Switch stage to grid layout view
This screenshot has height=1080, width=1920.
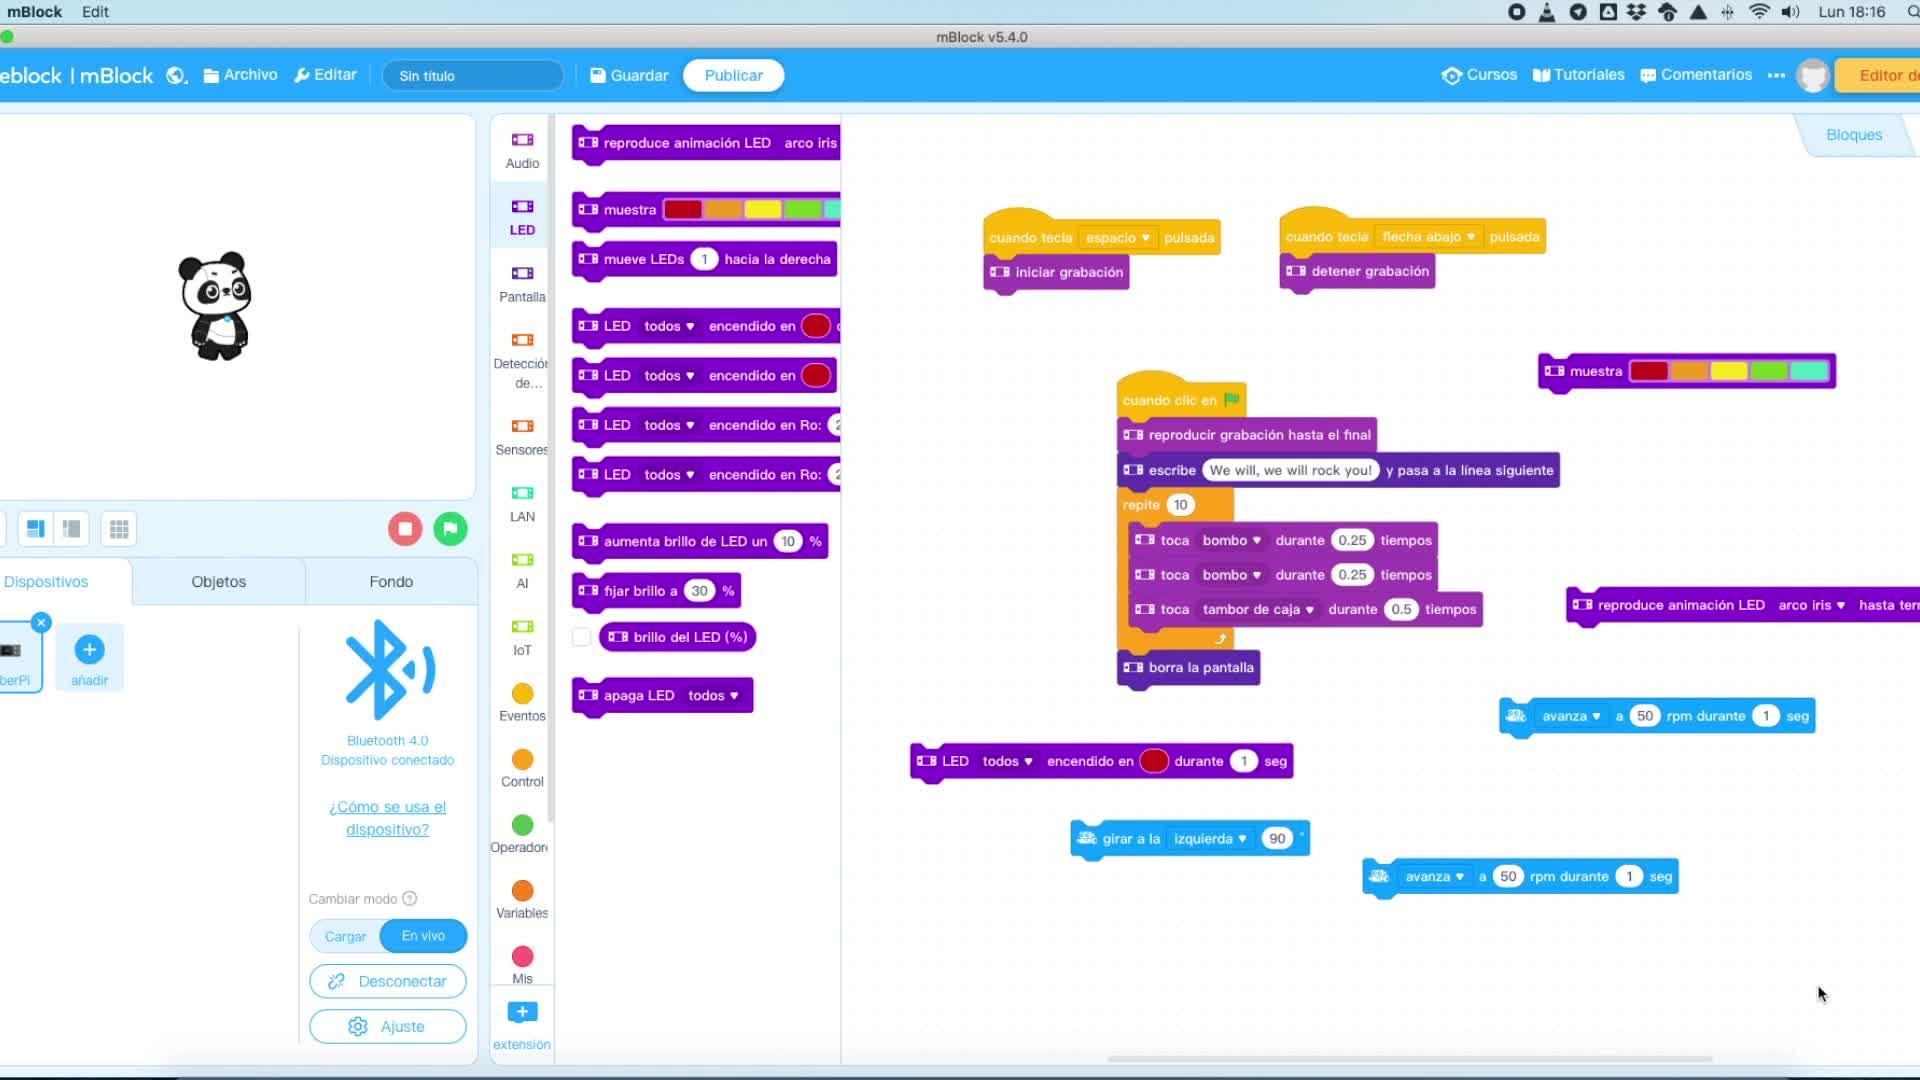[x=119, y=529]
